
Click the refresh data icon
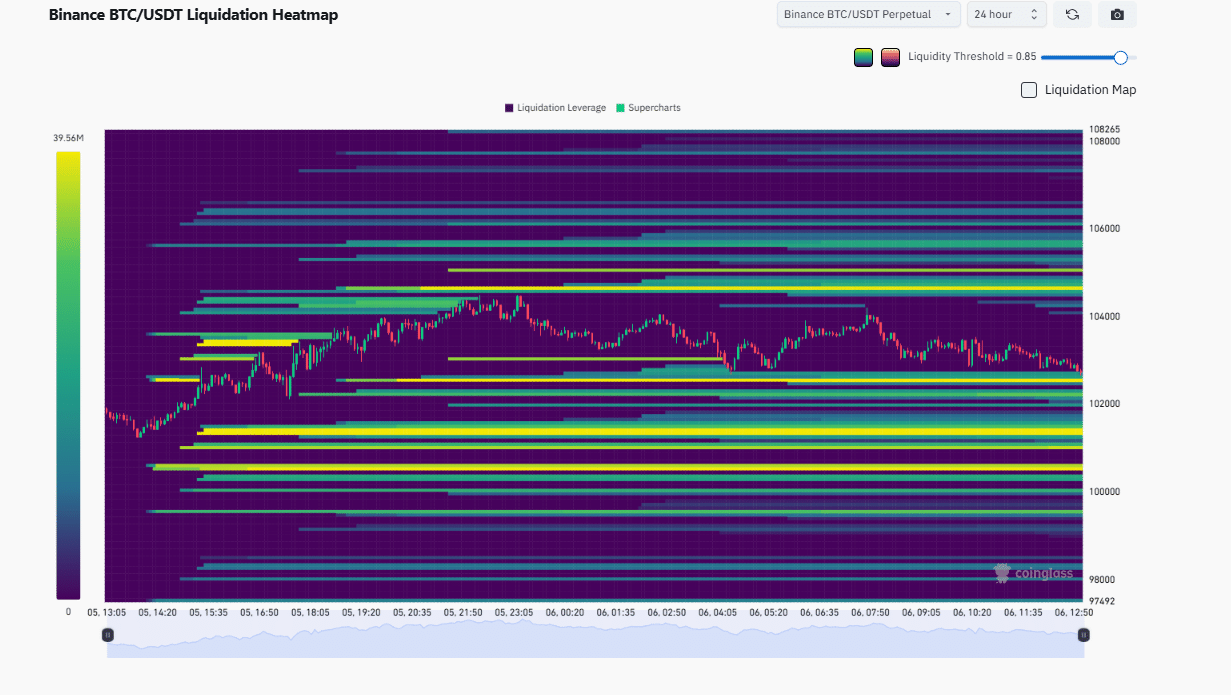pos(1072,15)
